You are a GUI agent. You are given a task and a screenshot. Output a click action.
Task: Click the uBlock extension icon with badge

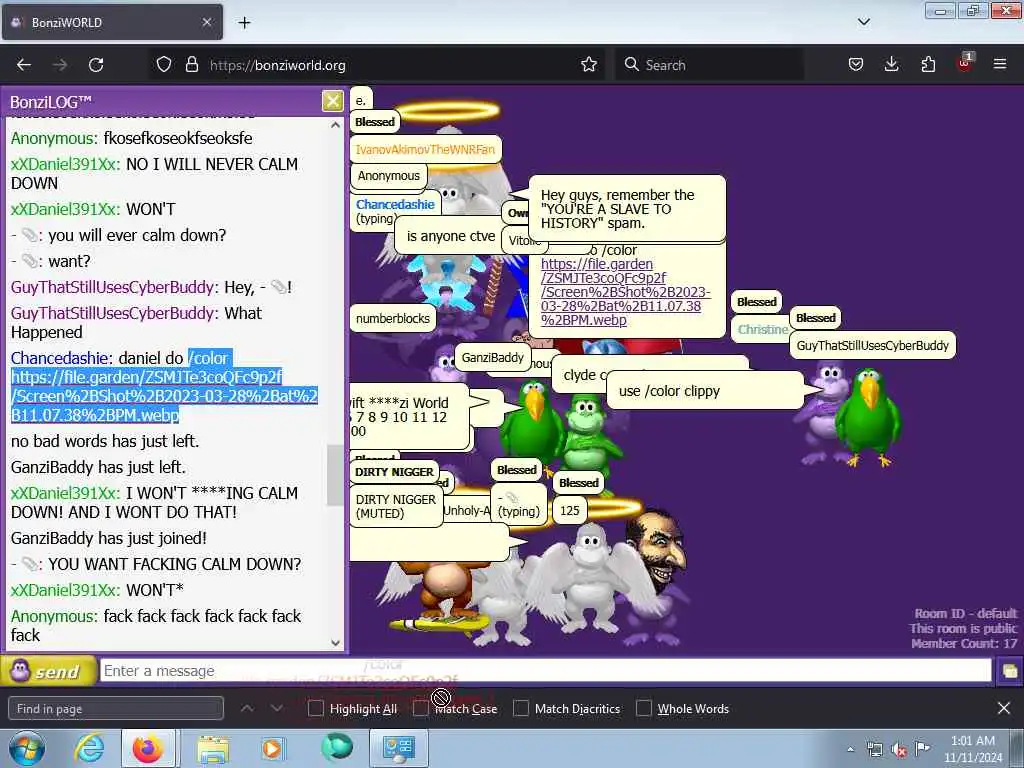pos(965,63)
